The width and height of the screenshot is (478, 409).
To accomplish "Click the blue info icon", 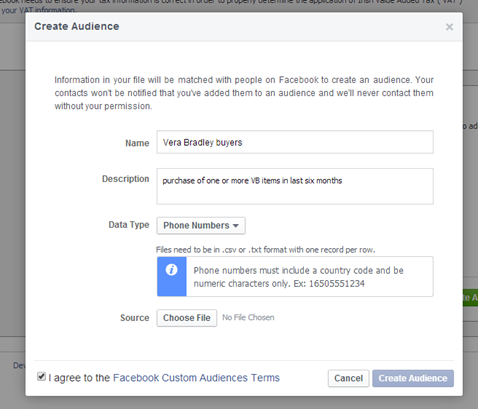I will tap(172, 270).
